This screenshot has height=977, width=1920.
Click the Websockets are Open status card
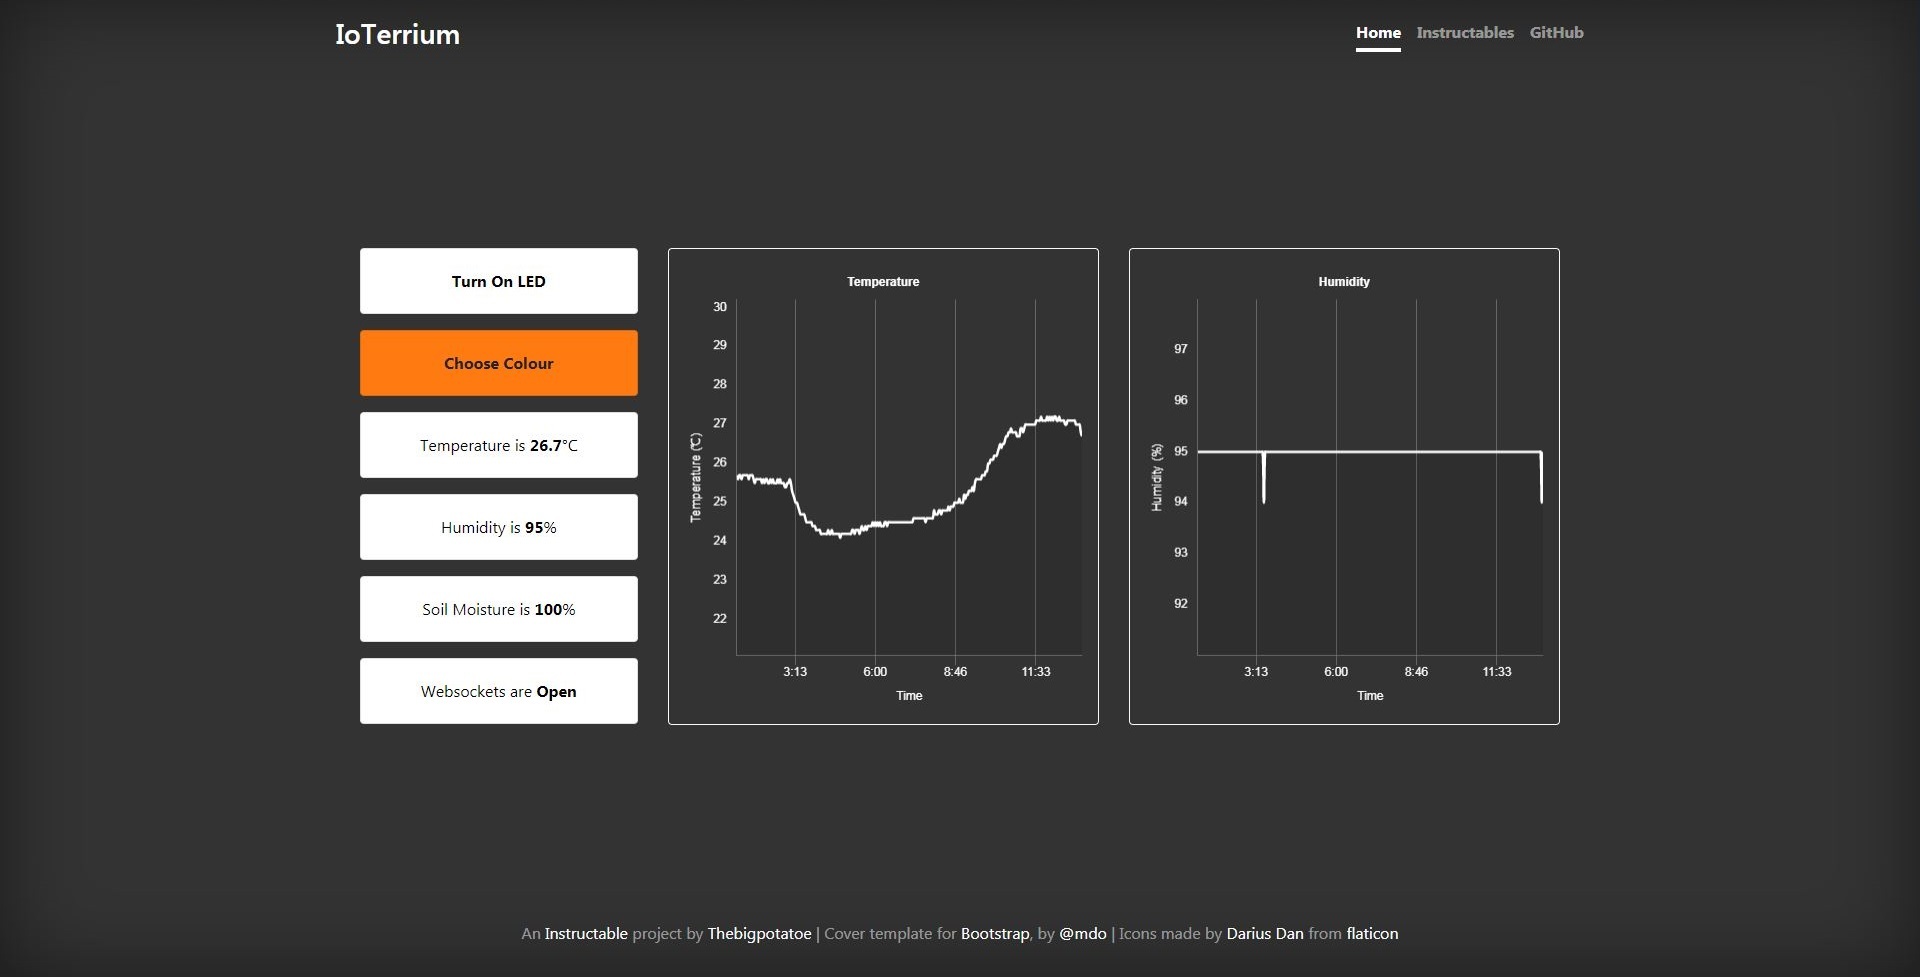498,691
